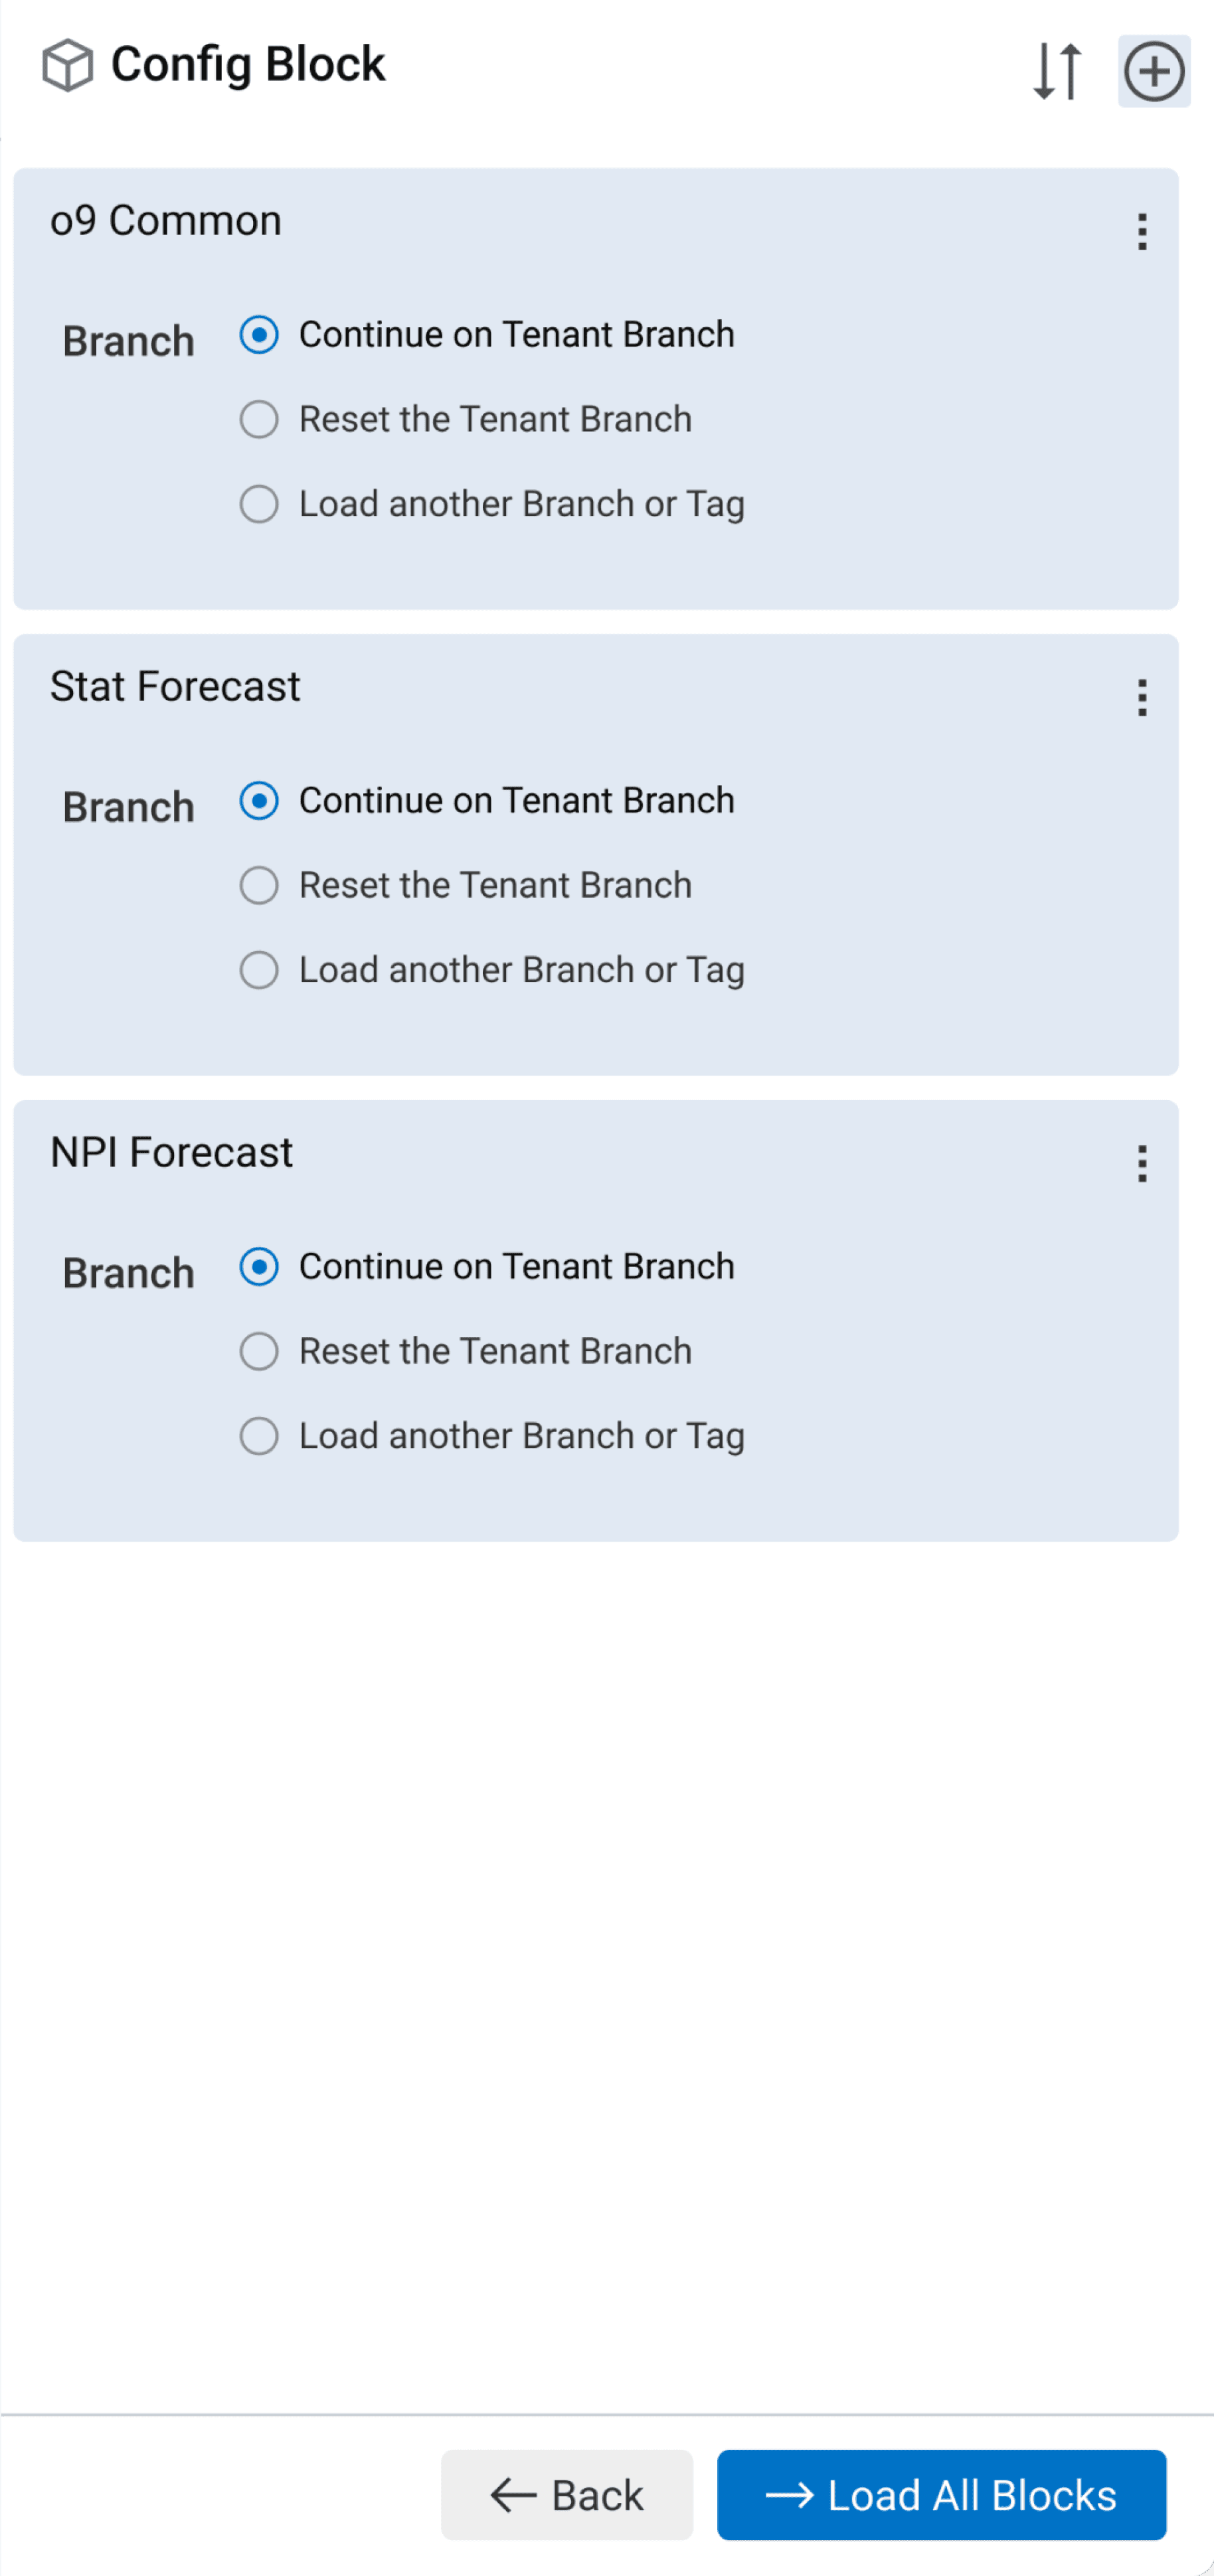1214x2576 pixels.
Task: Open NPI Forecast three-dot options menu
Action: (x=1142, y=1164)
